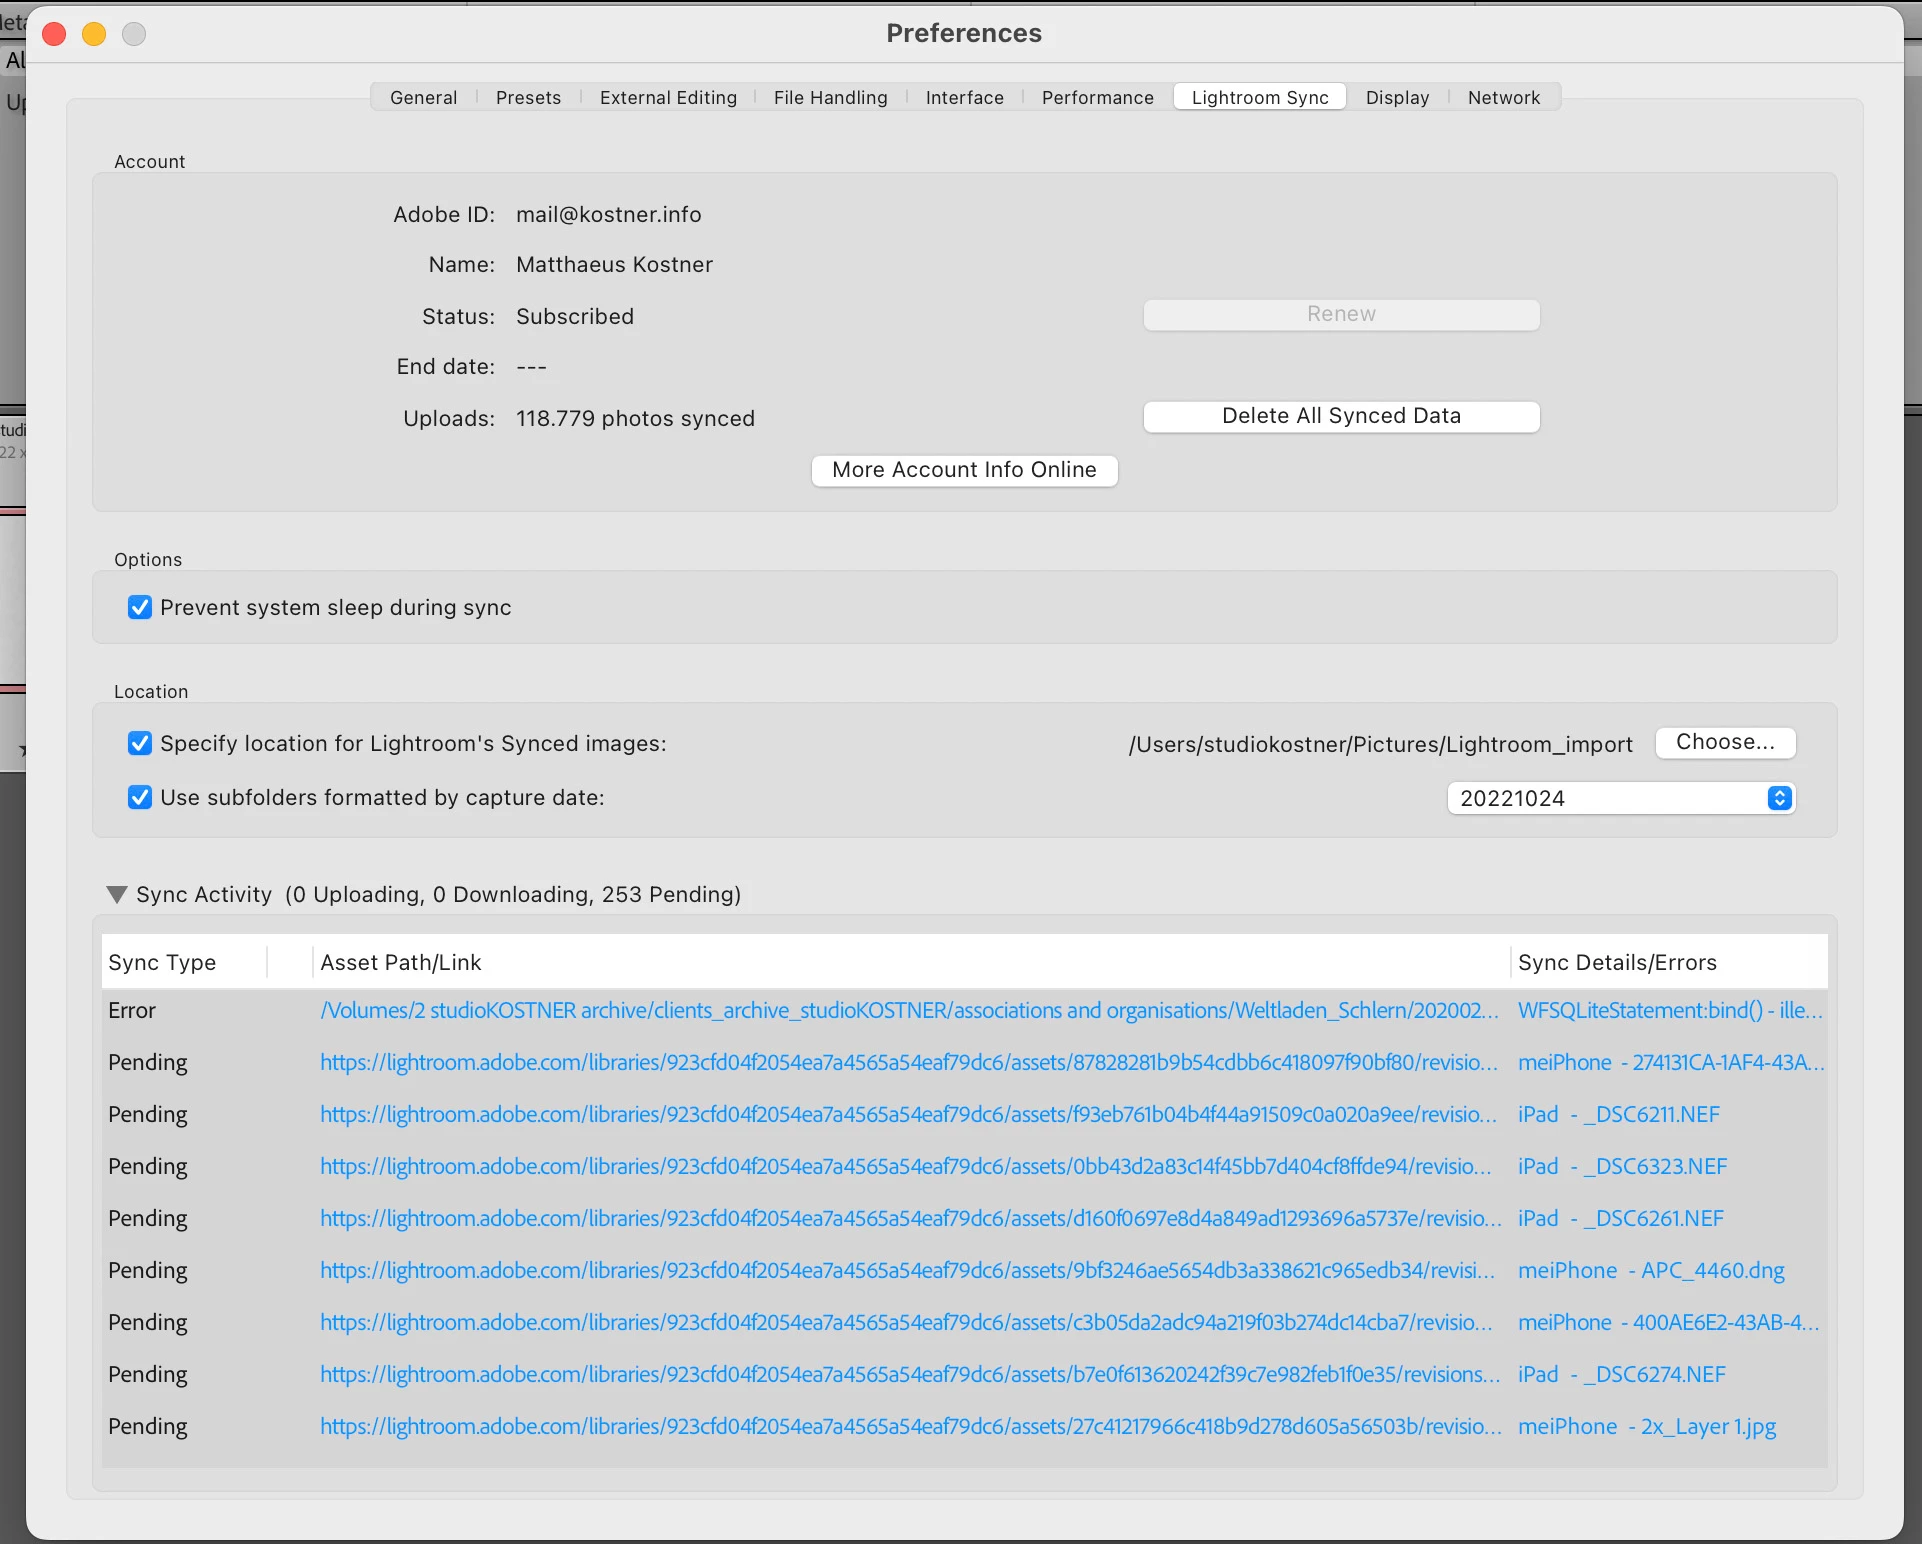
Task: Disable Use subfolders formatted by capture date
Action: (x=140, y=798)
